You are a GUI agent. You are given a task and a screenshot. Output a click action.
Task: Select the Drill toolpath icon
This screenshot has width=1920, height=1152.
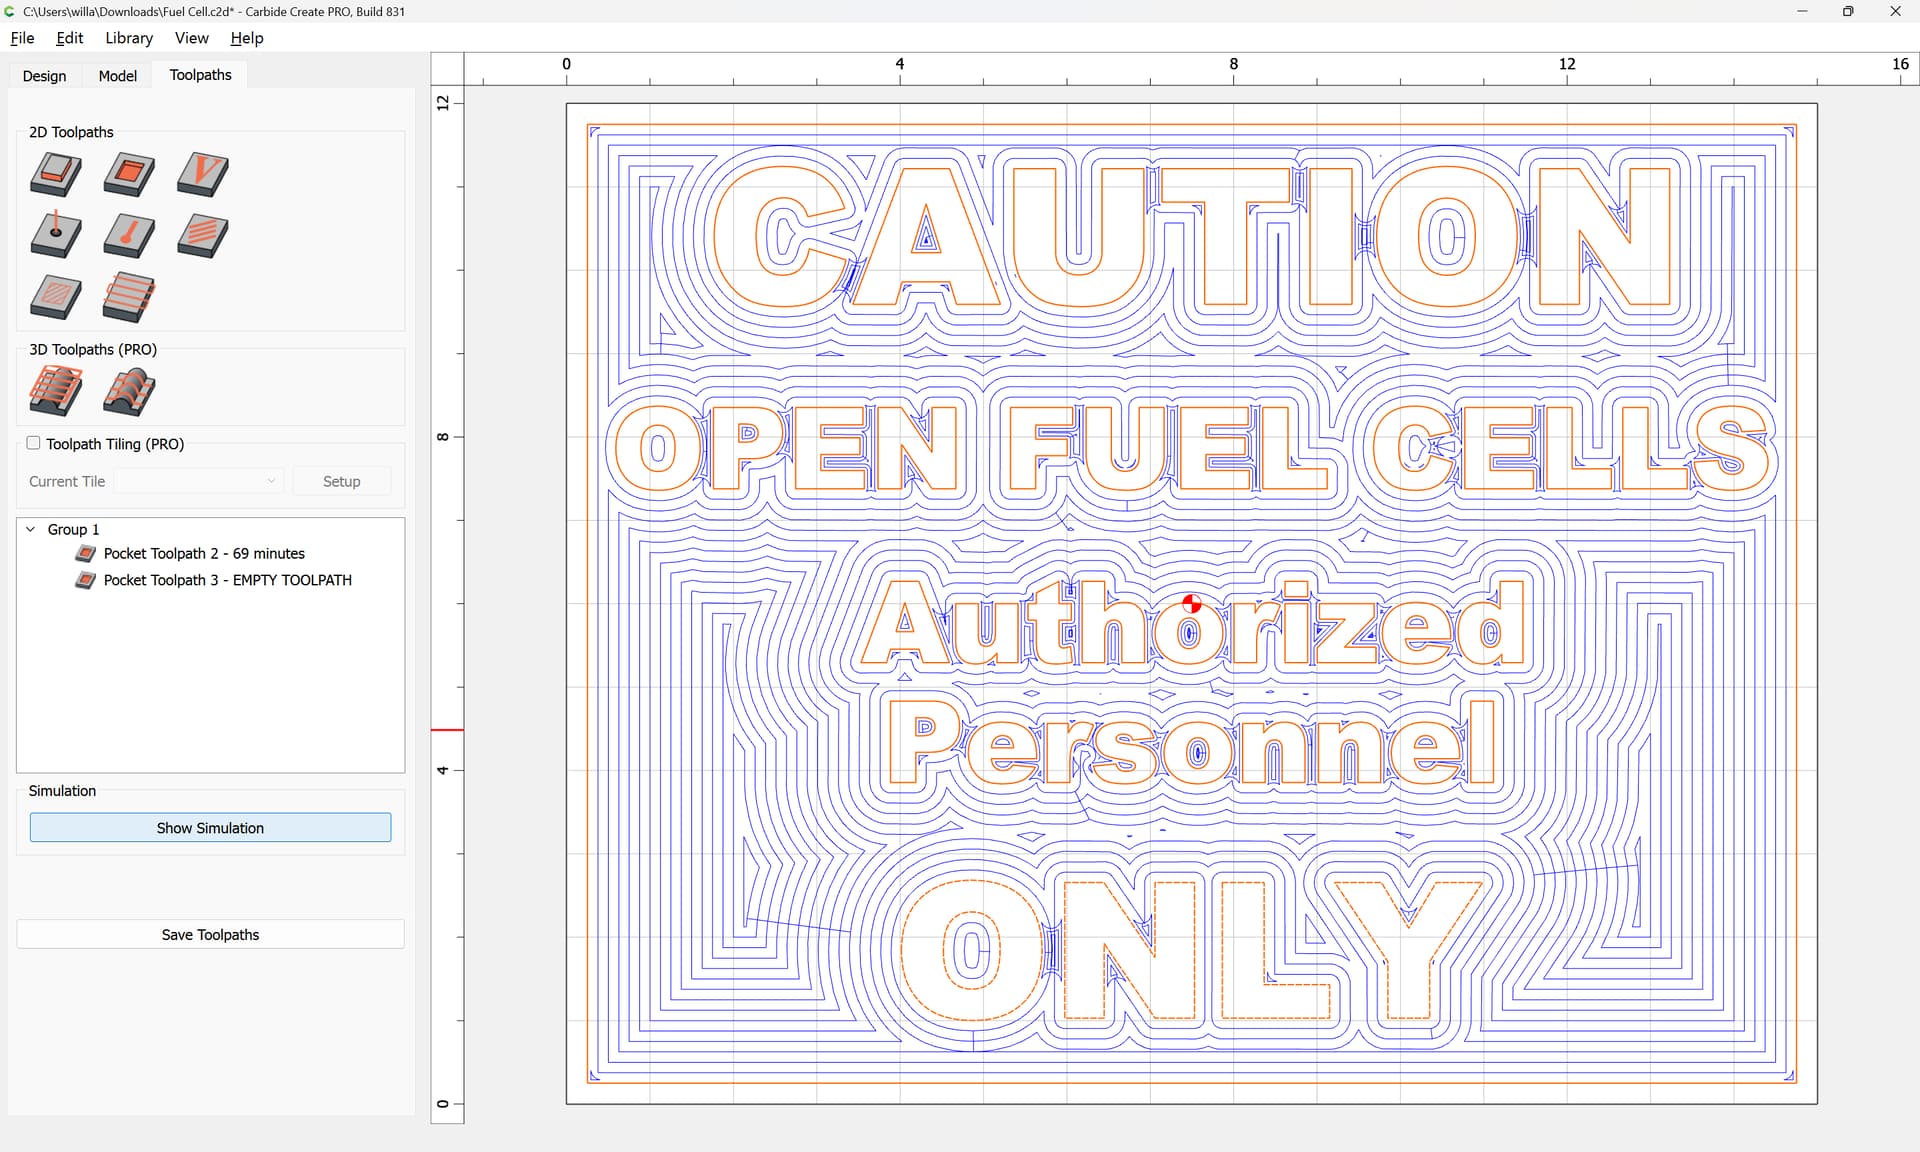tap(56, 236)
